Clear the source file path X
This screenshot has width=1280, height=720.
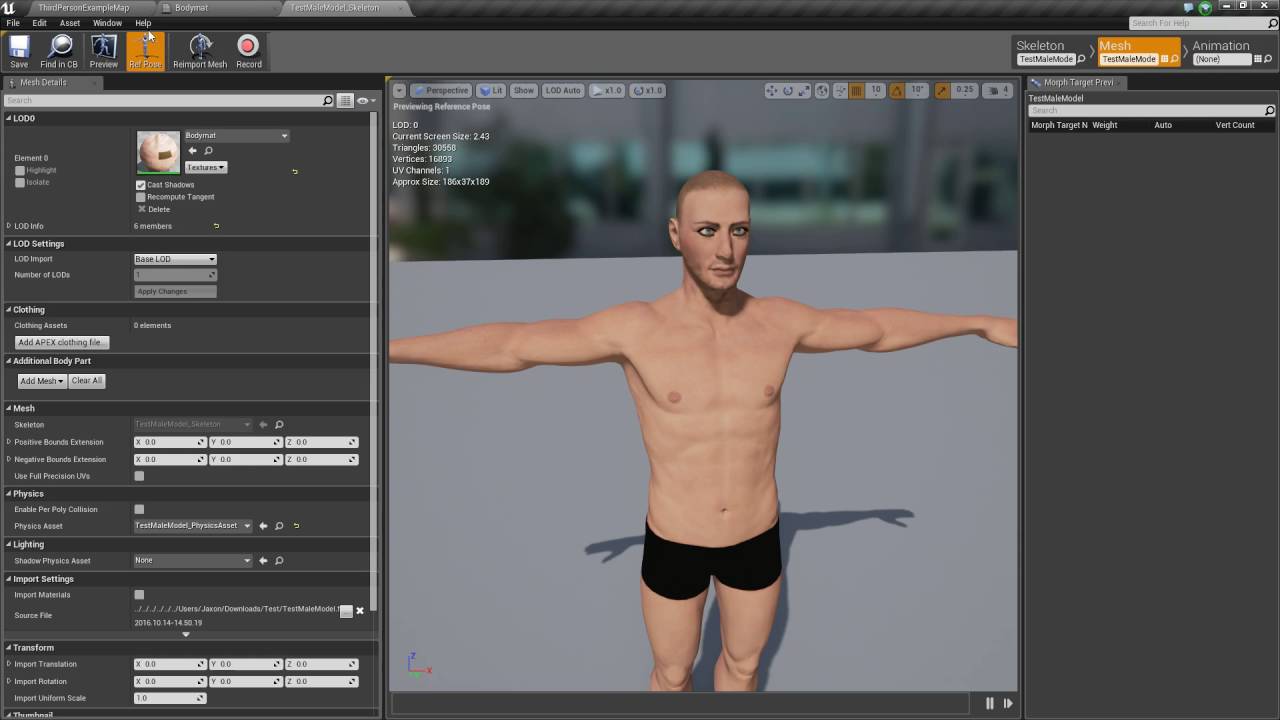(x=360, y=611)
